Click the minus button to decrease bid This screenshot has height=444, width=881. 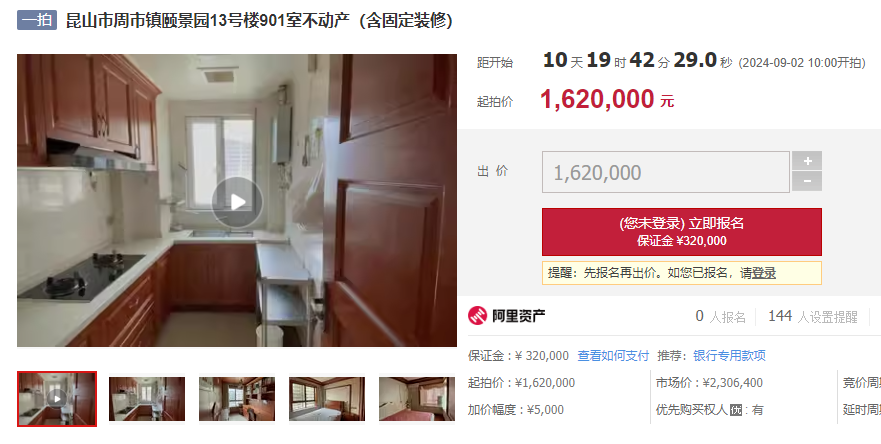(807, 181)
